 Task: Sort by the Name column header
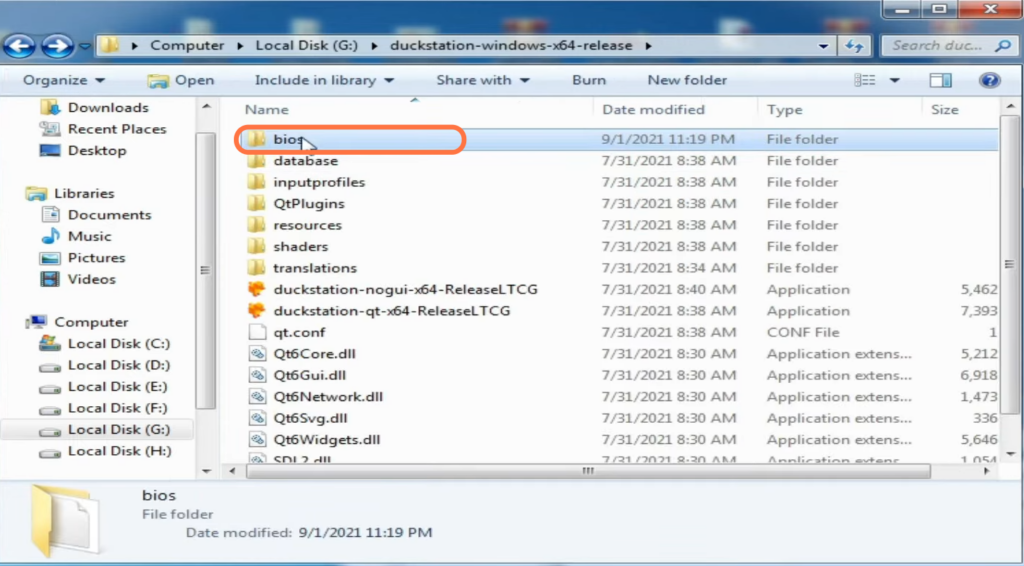pyautogui.click(x=266, y=110)
